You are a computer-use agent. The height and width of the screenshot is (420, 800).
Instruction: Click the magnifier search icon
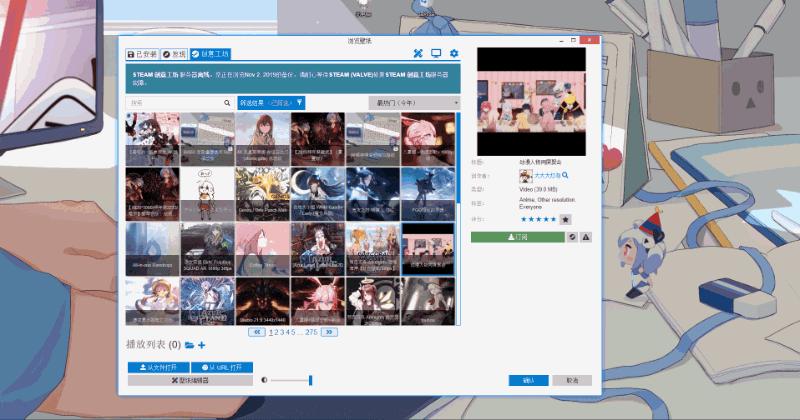(227, 103)
